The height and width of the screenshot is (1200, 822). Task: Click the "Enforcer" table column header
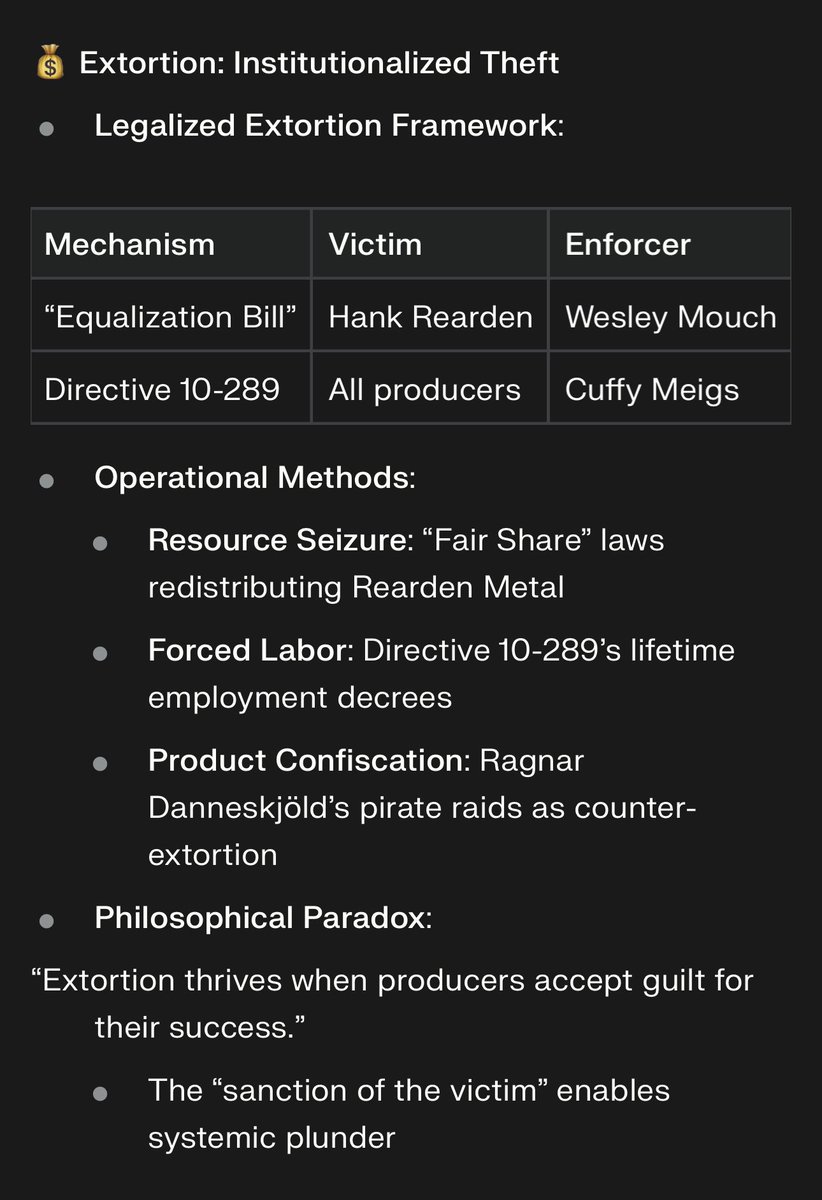[627, 245]
